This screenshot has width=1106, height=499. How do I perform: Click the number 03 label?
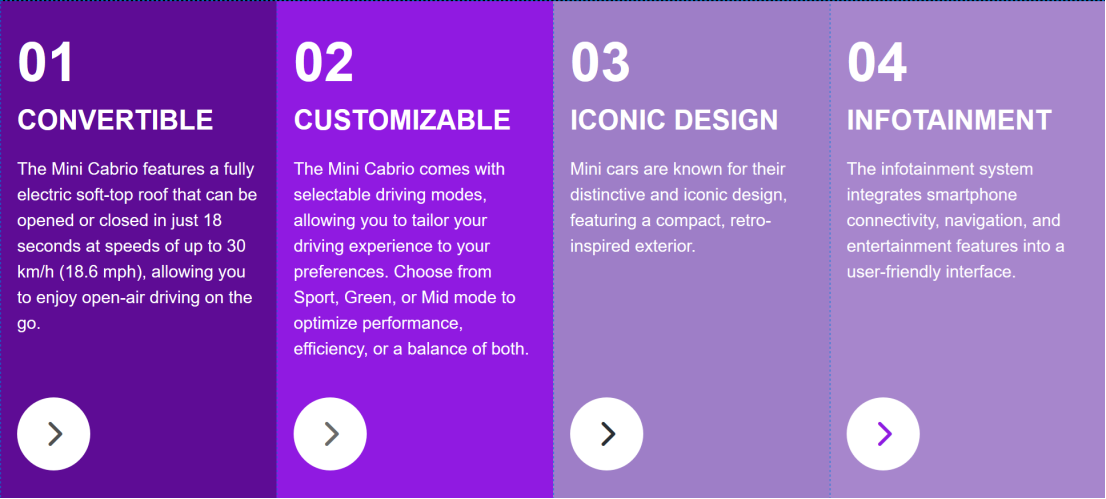[x=600, y=63]
